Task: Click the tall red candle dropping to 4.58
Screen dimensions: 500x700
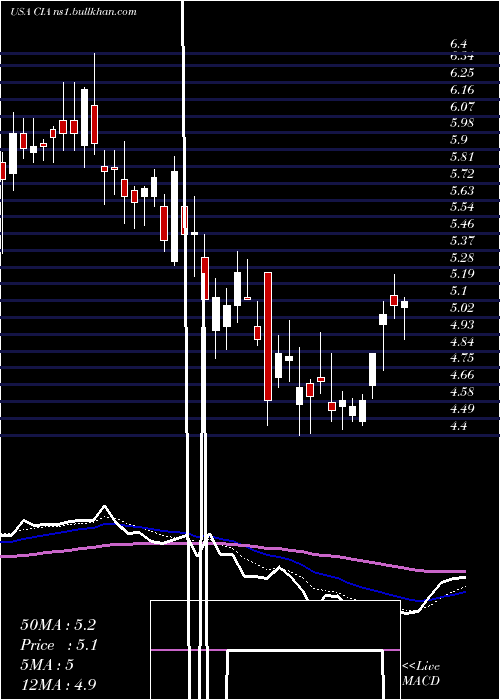Action: [268, 336]
